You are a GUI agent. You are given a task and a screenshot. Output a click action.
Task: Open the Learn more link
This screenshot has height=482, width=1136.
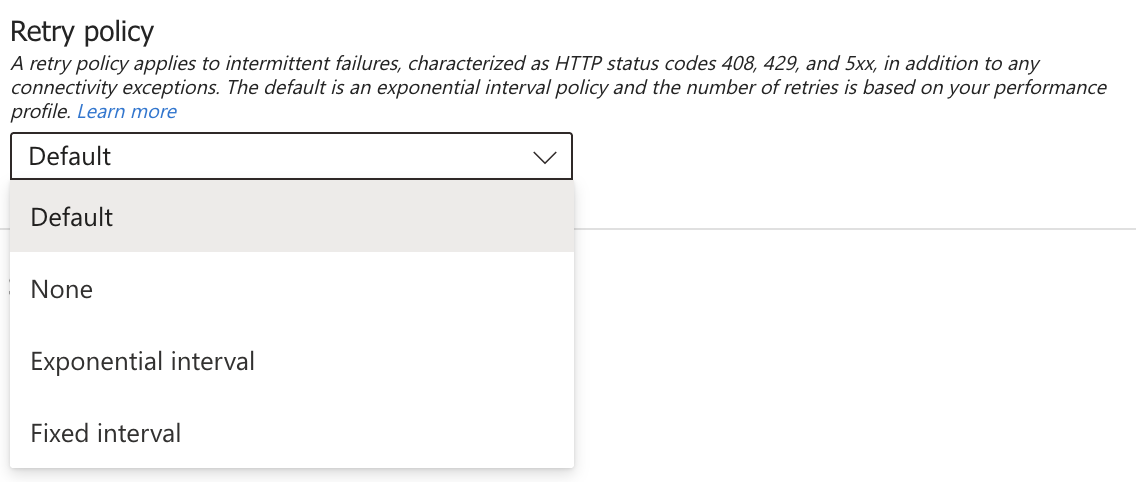coord(127,111)
